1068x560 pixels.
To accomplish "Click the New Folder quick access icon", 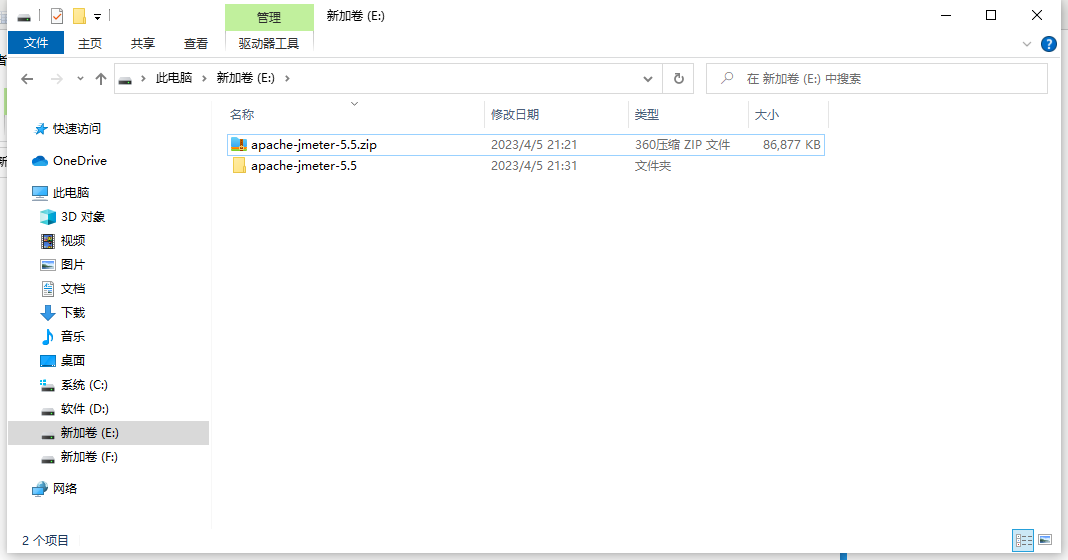I will (x=79, y=16).
